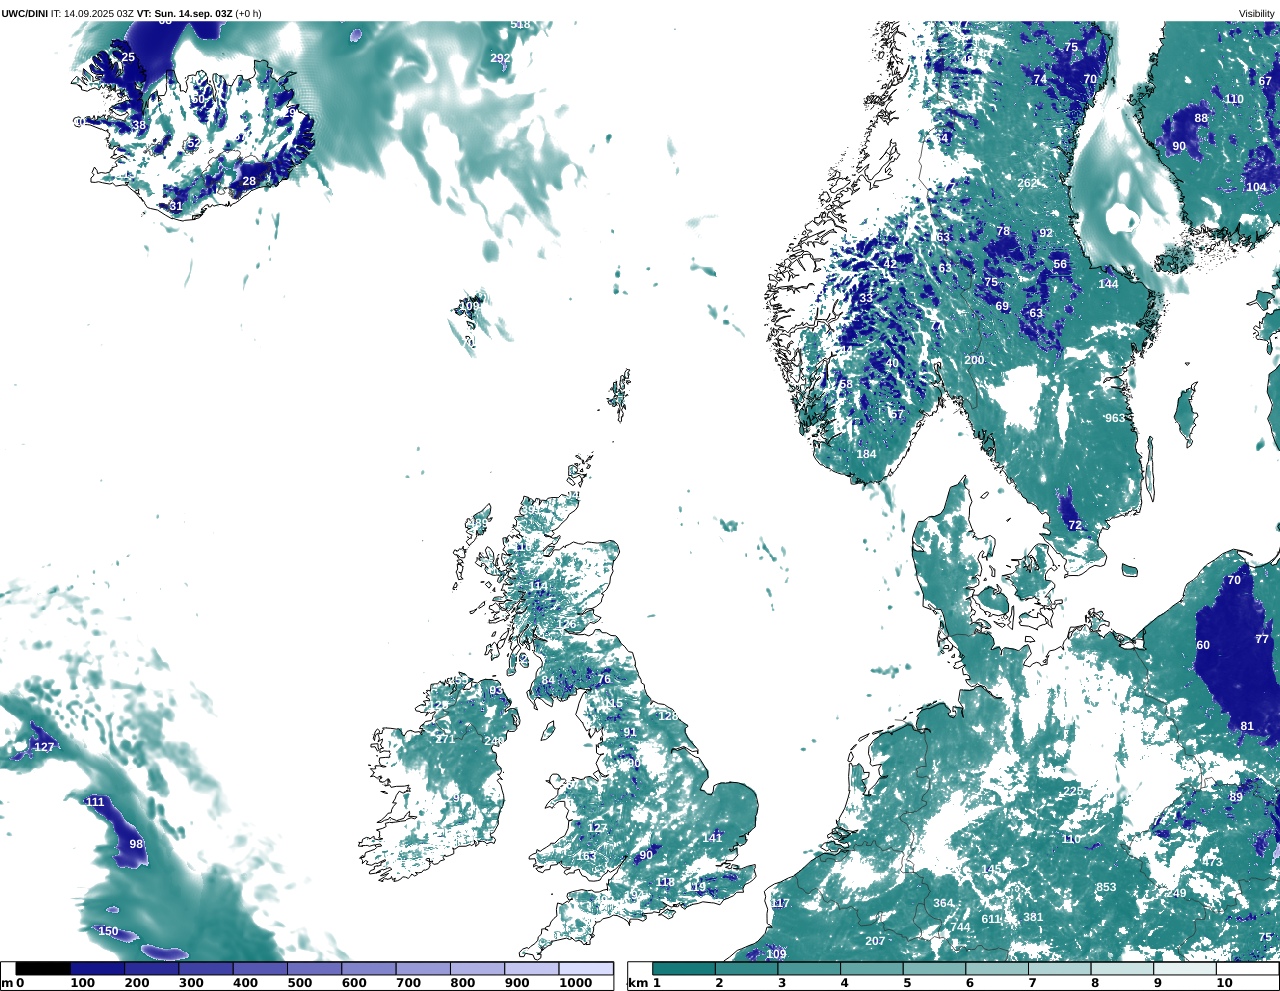1280x991 pixels.
Task: Pick the 5–6 km legend color box
Action: [x=934, y=968]
